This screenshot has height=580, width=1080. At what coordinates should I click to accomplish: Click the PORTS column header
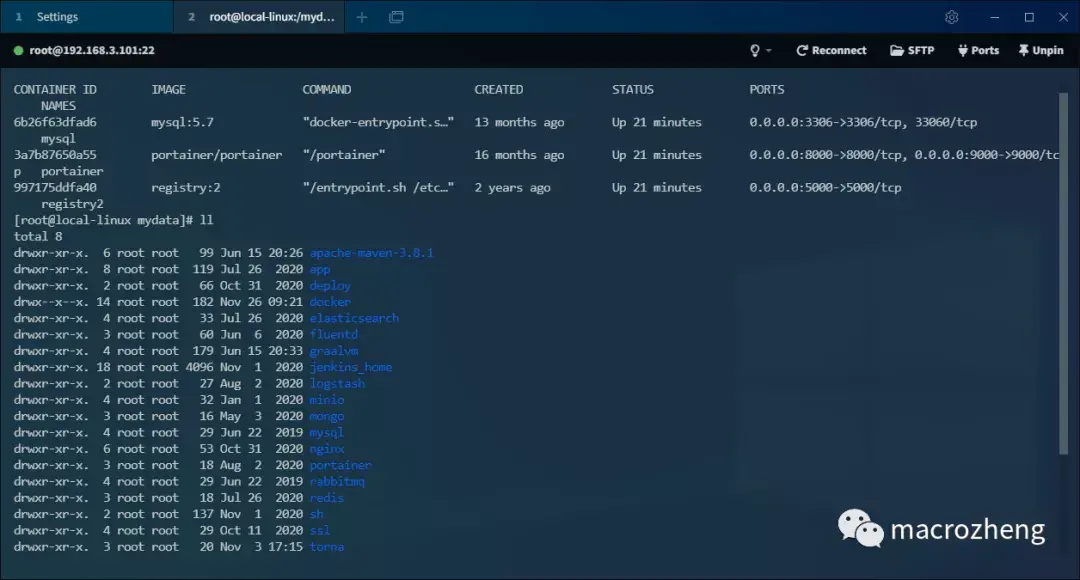767,90
